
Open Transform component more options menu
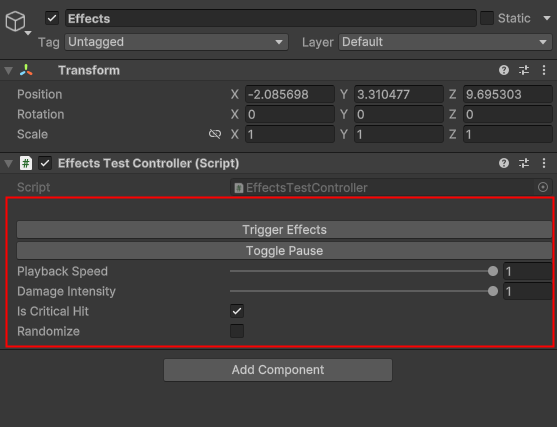click(544, 70)
